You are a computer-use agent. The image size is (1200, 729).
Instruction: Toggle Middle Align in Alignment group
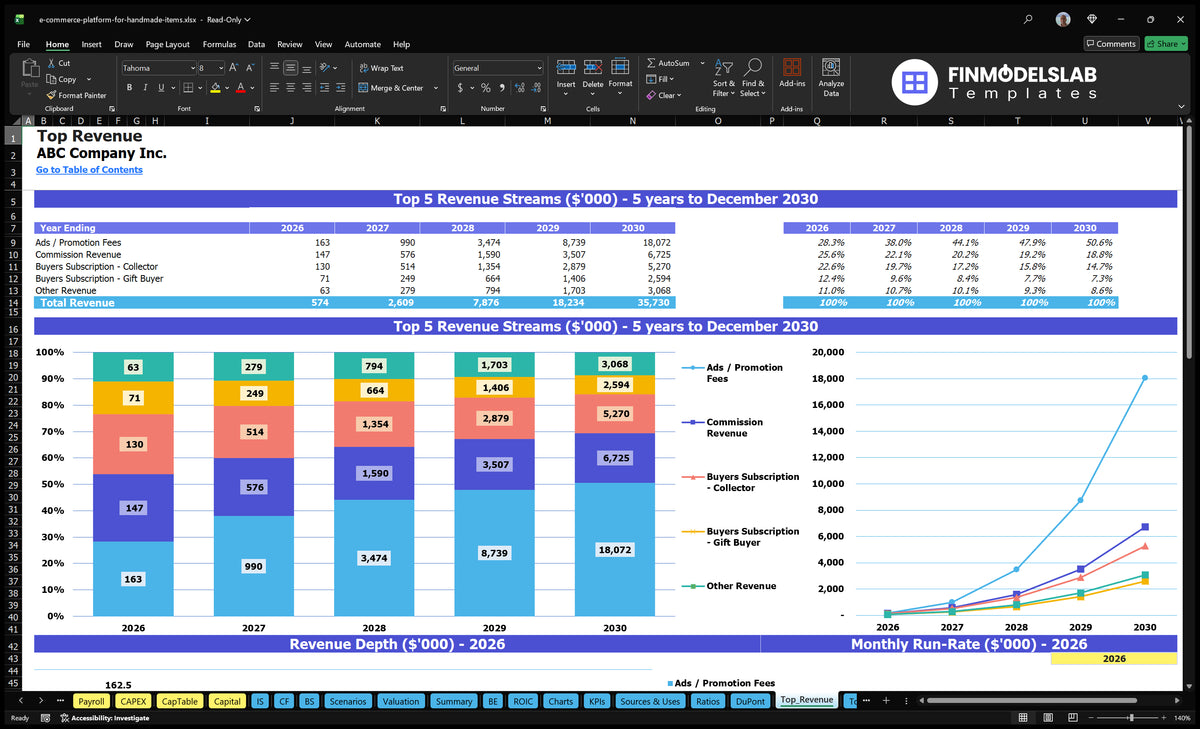(x=290, y=67)
